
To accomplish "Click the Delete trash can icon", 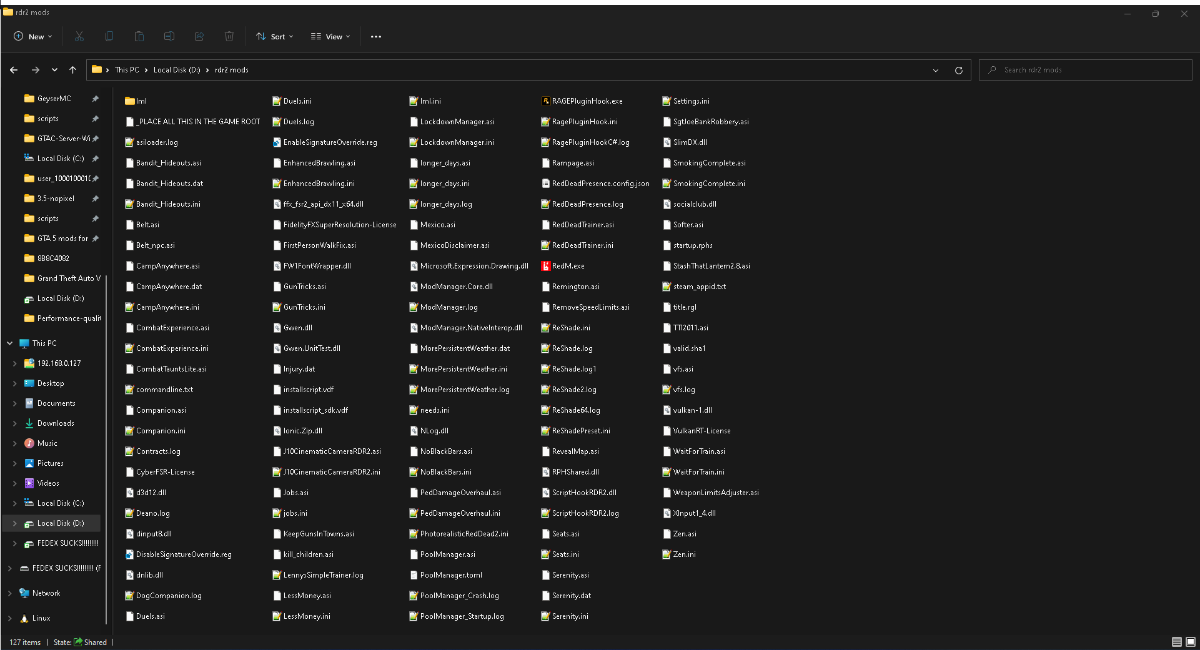I will [229, 36].
